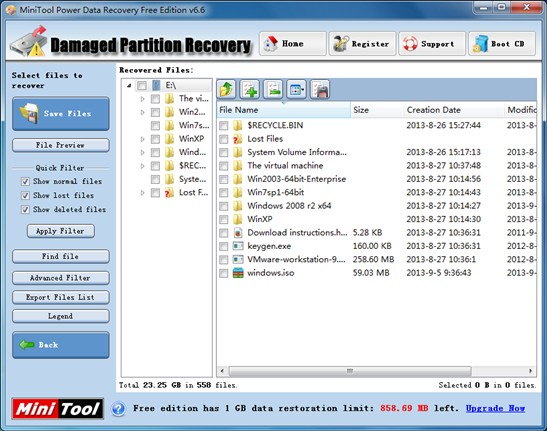Expand the Wind... tree folder

point(142,153)
